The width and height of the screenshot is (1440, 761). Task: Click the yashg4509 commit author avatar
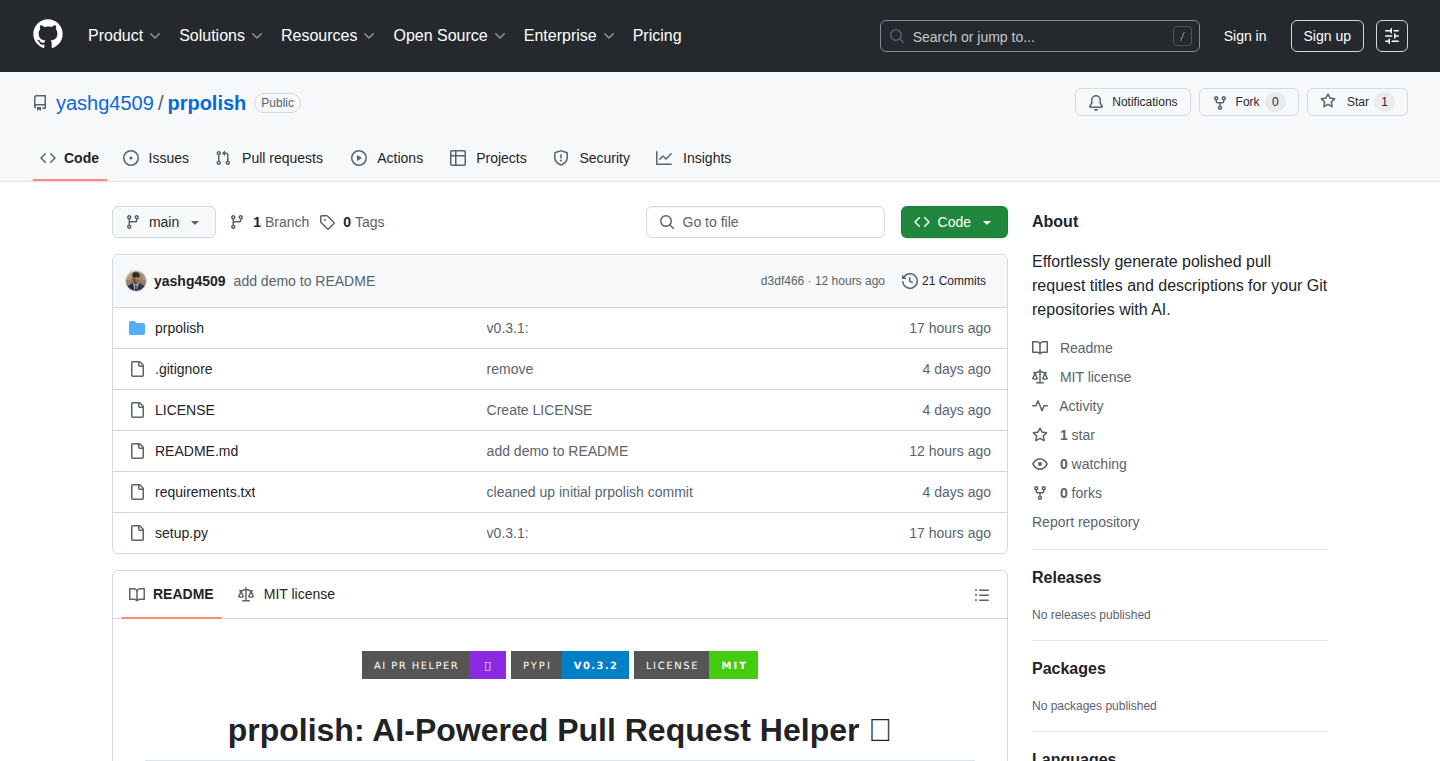136,281
